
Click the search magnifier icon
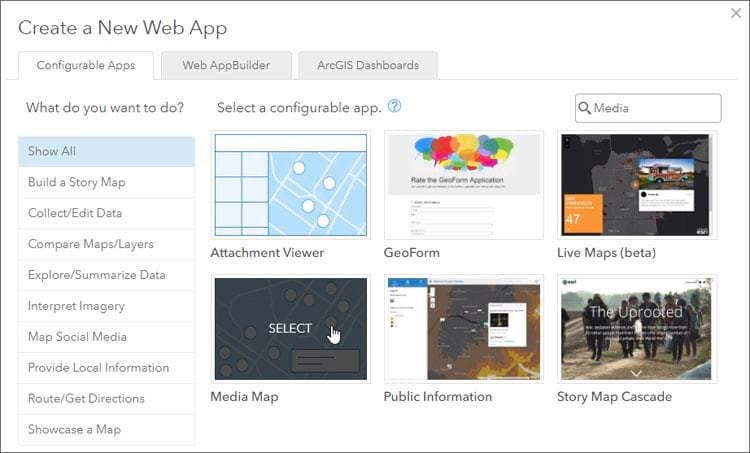click(584, 108)
